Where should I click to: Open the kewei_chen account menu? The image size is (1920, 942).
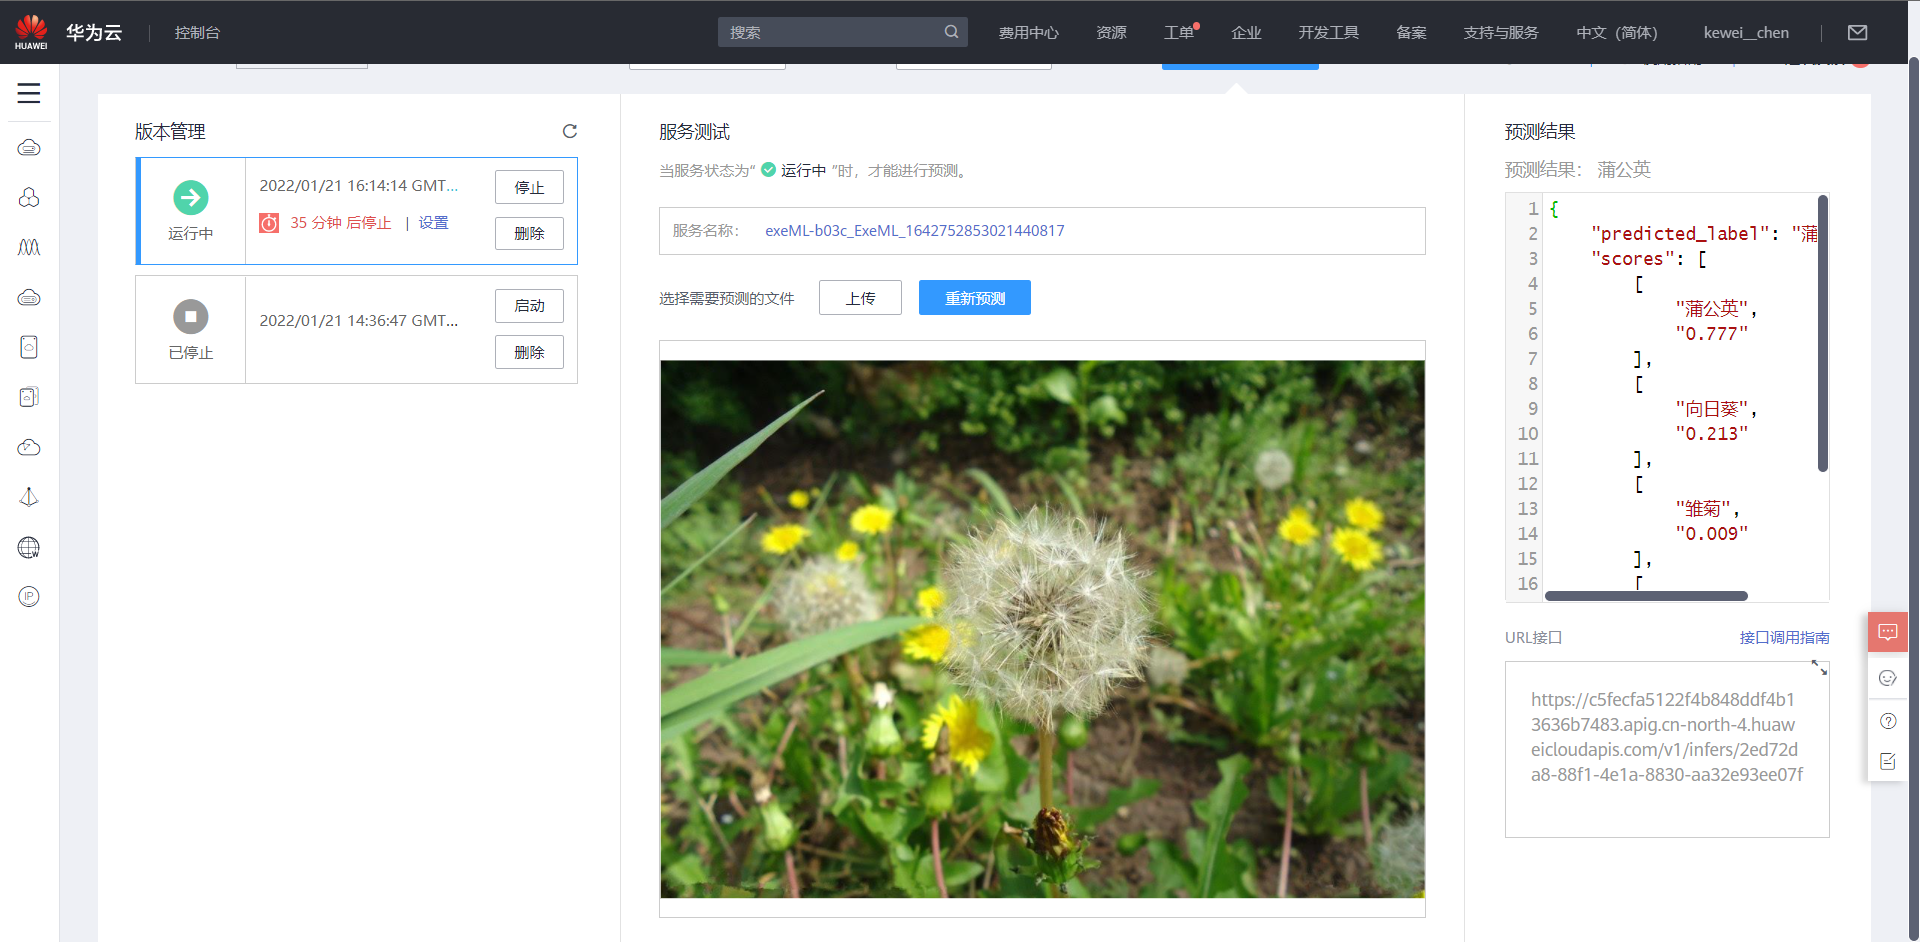click(1746, 32)
